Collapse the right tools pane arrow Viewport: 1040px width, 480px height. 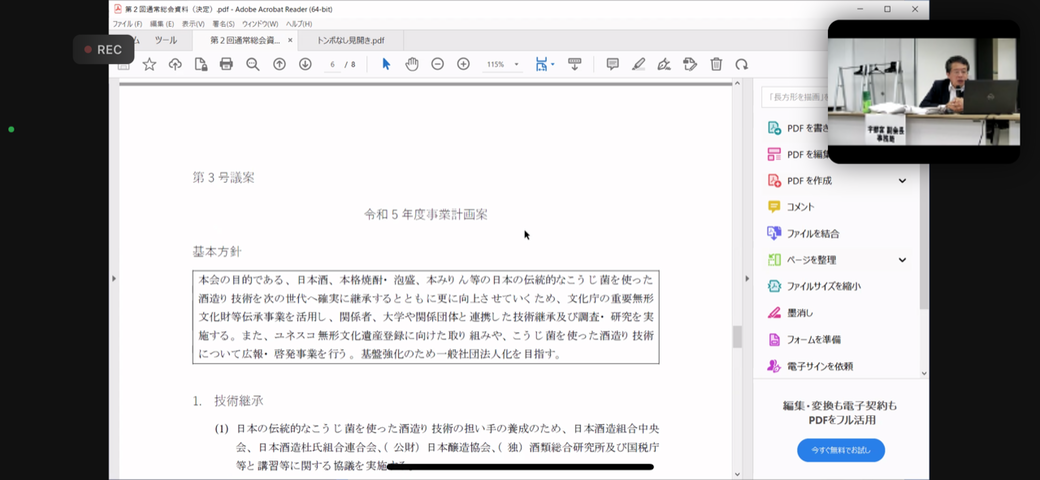point(747,278)
